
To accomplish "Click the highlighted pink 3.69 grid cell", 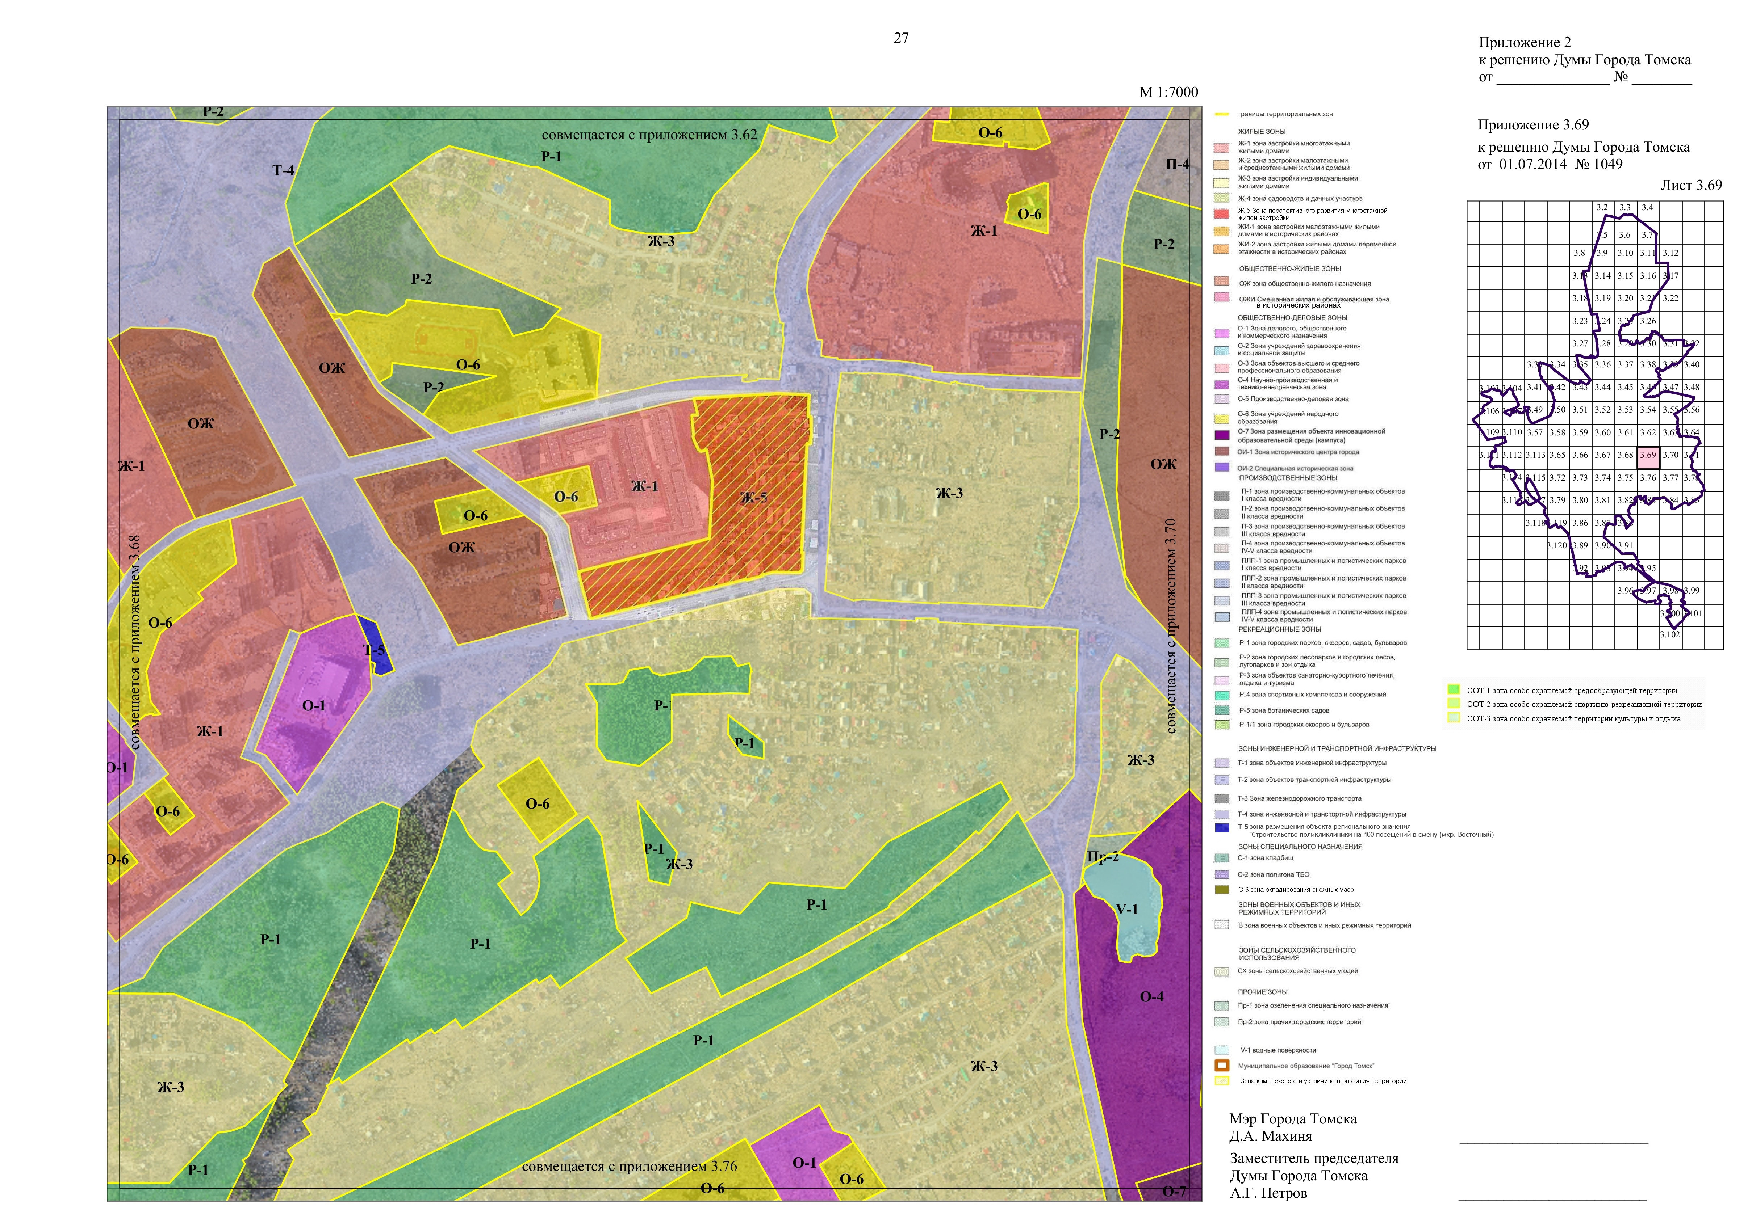I will [1648, 455].
